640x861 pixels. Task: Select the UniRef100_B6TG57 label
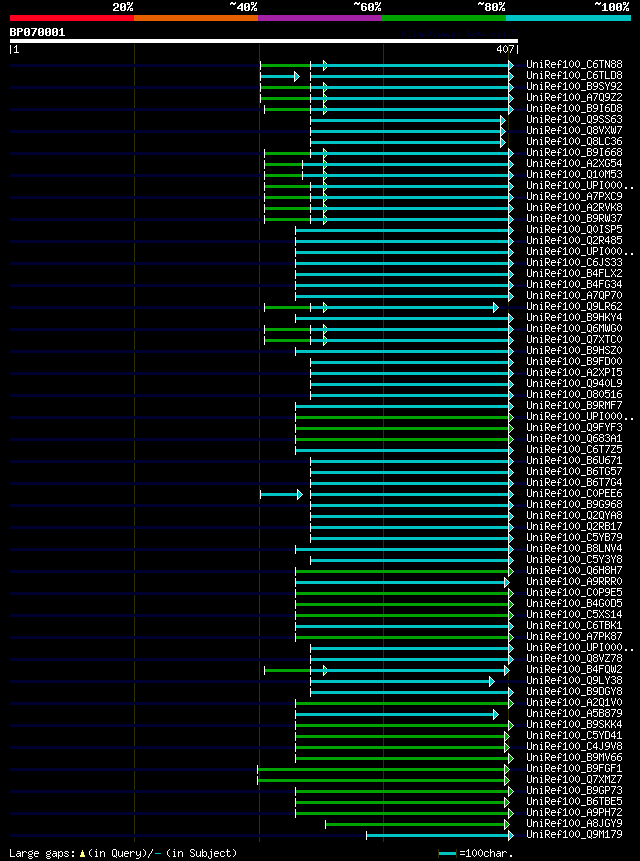574,471
